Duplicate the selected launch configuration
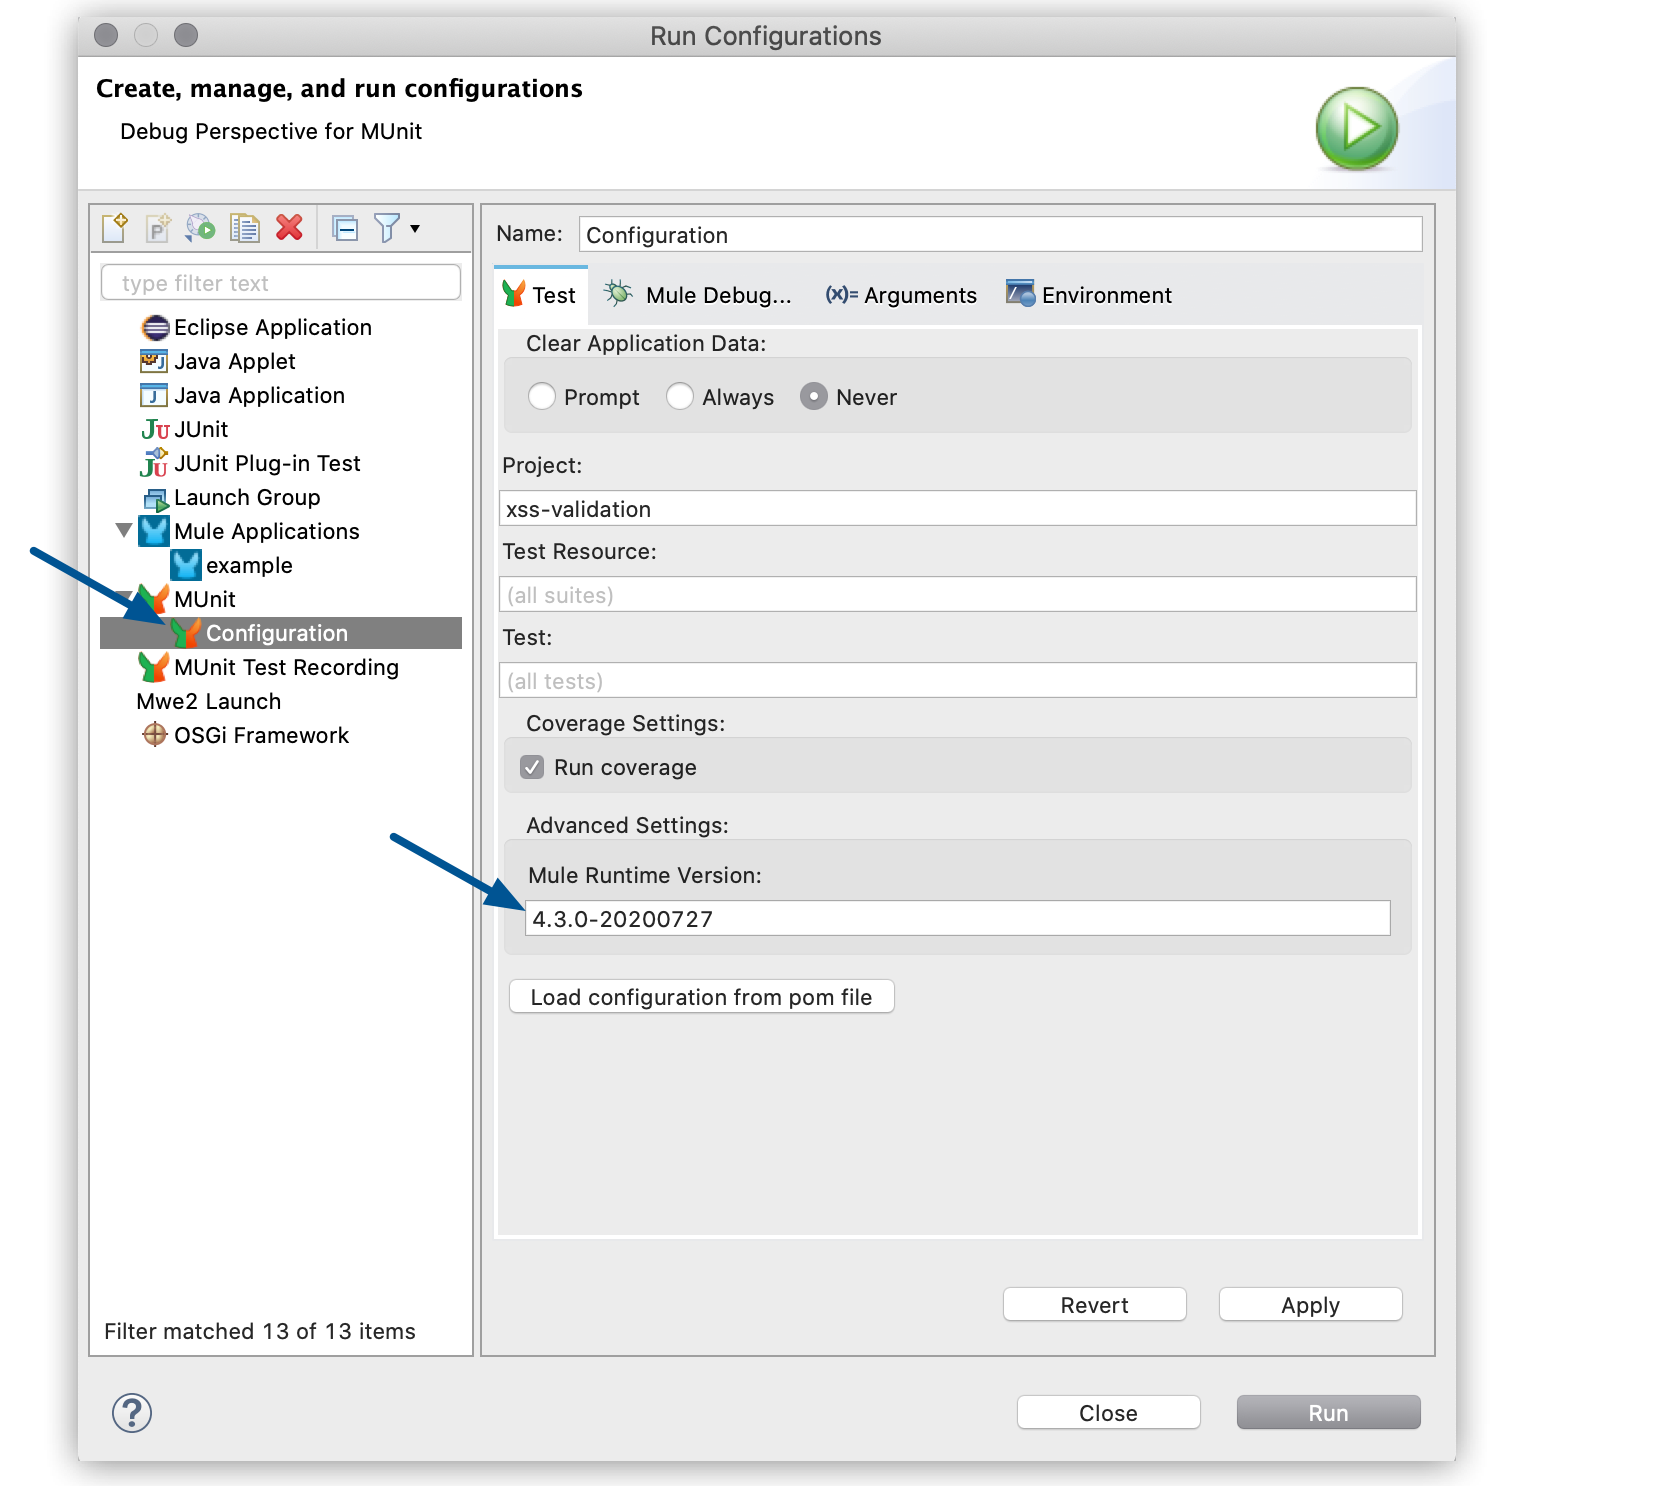The image size is (1676, 1486). click(x=243, y=228)
